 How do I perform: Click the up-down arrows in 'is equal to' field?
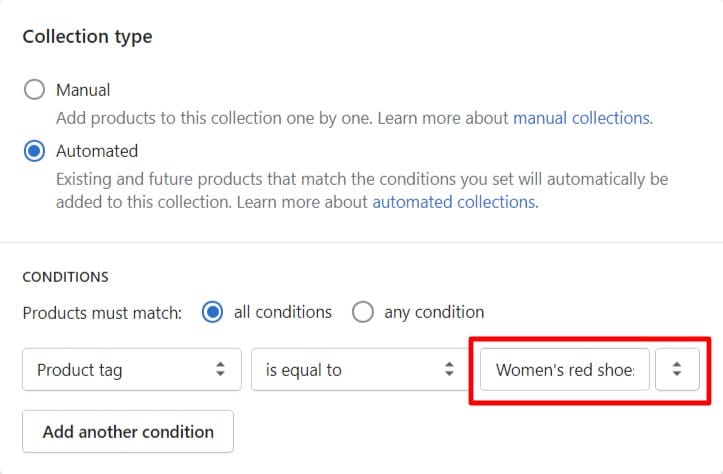[449, 370]
